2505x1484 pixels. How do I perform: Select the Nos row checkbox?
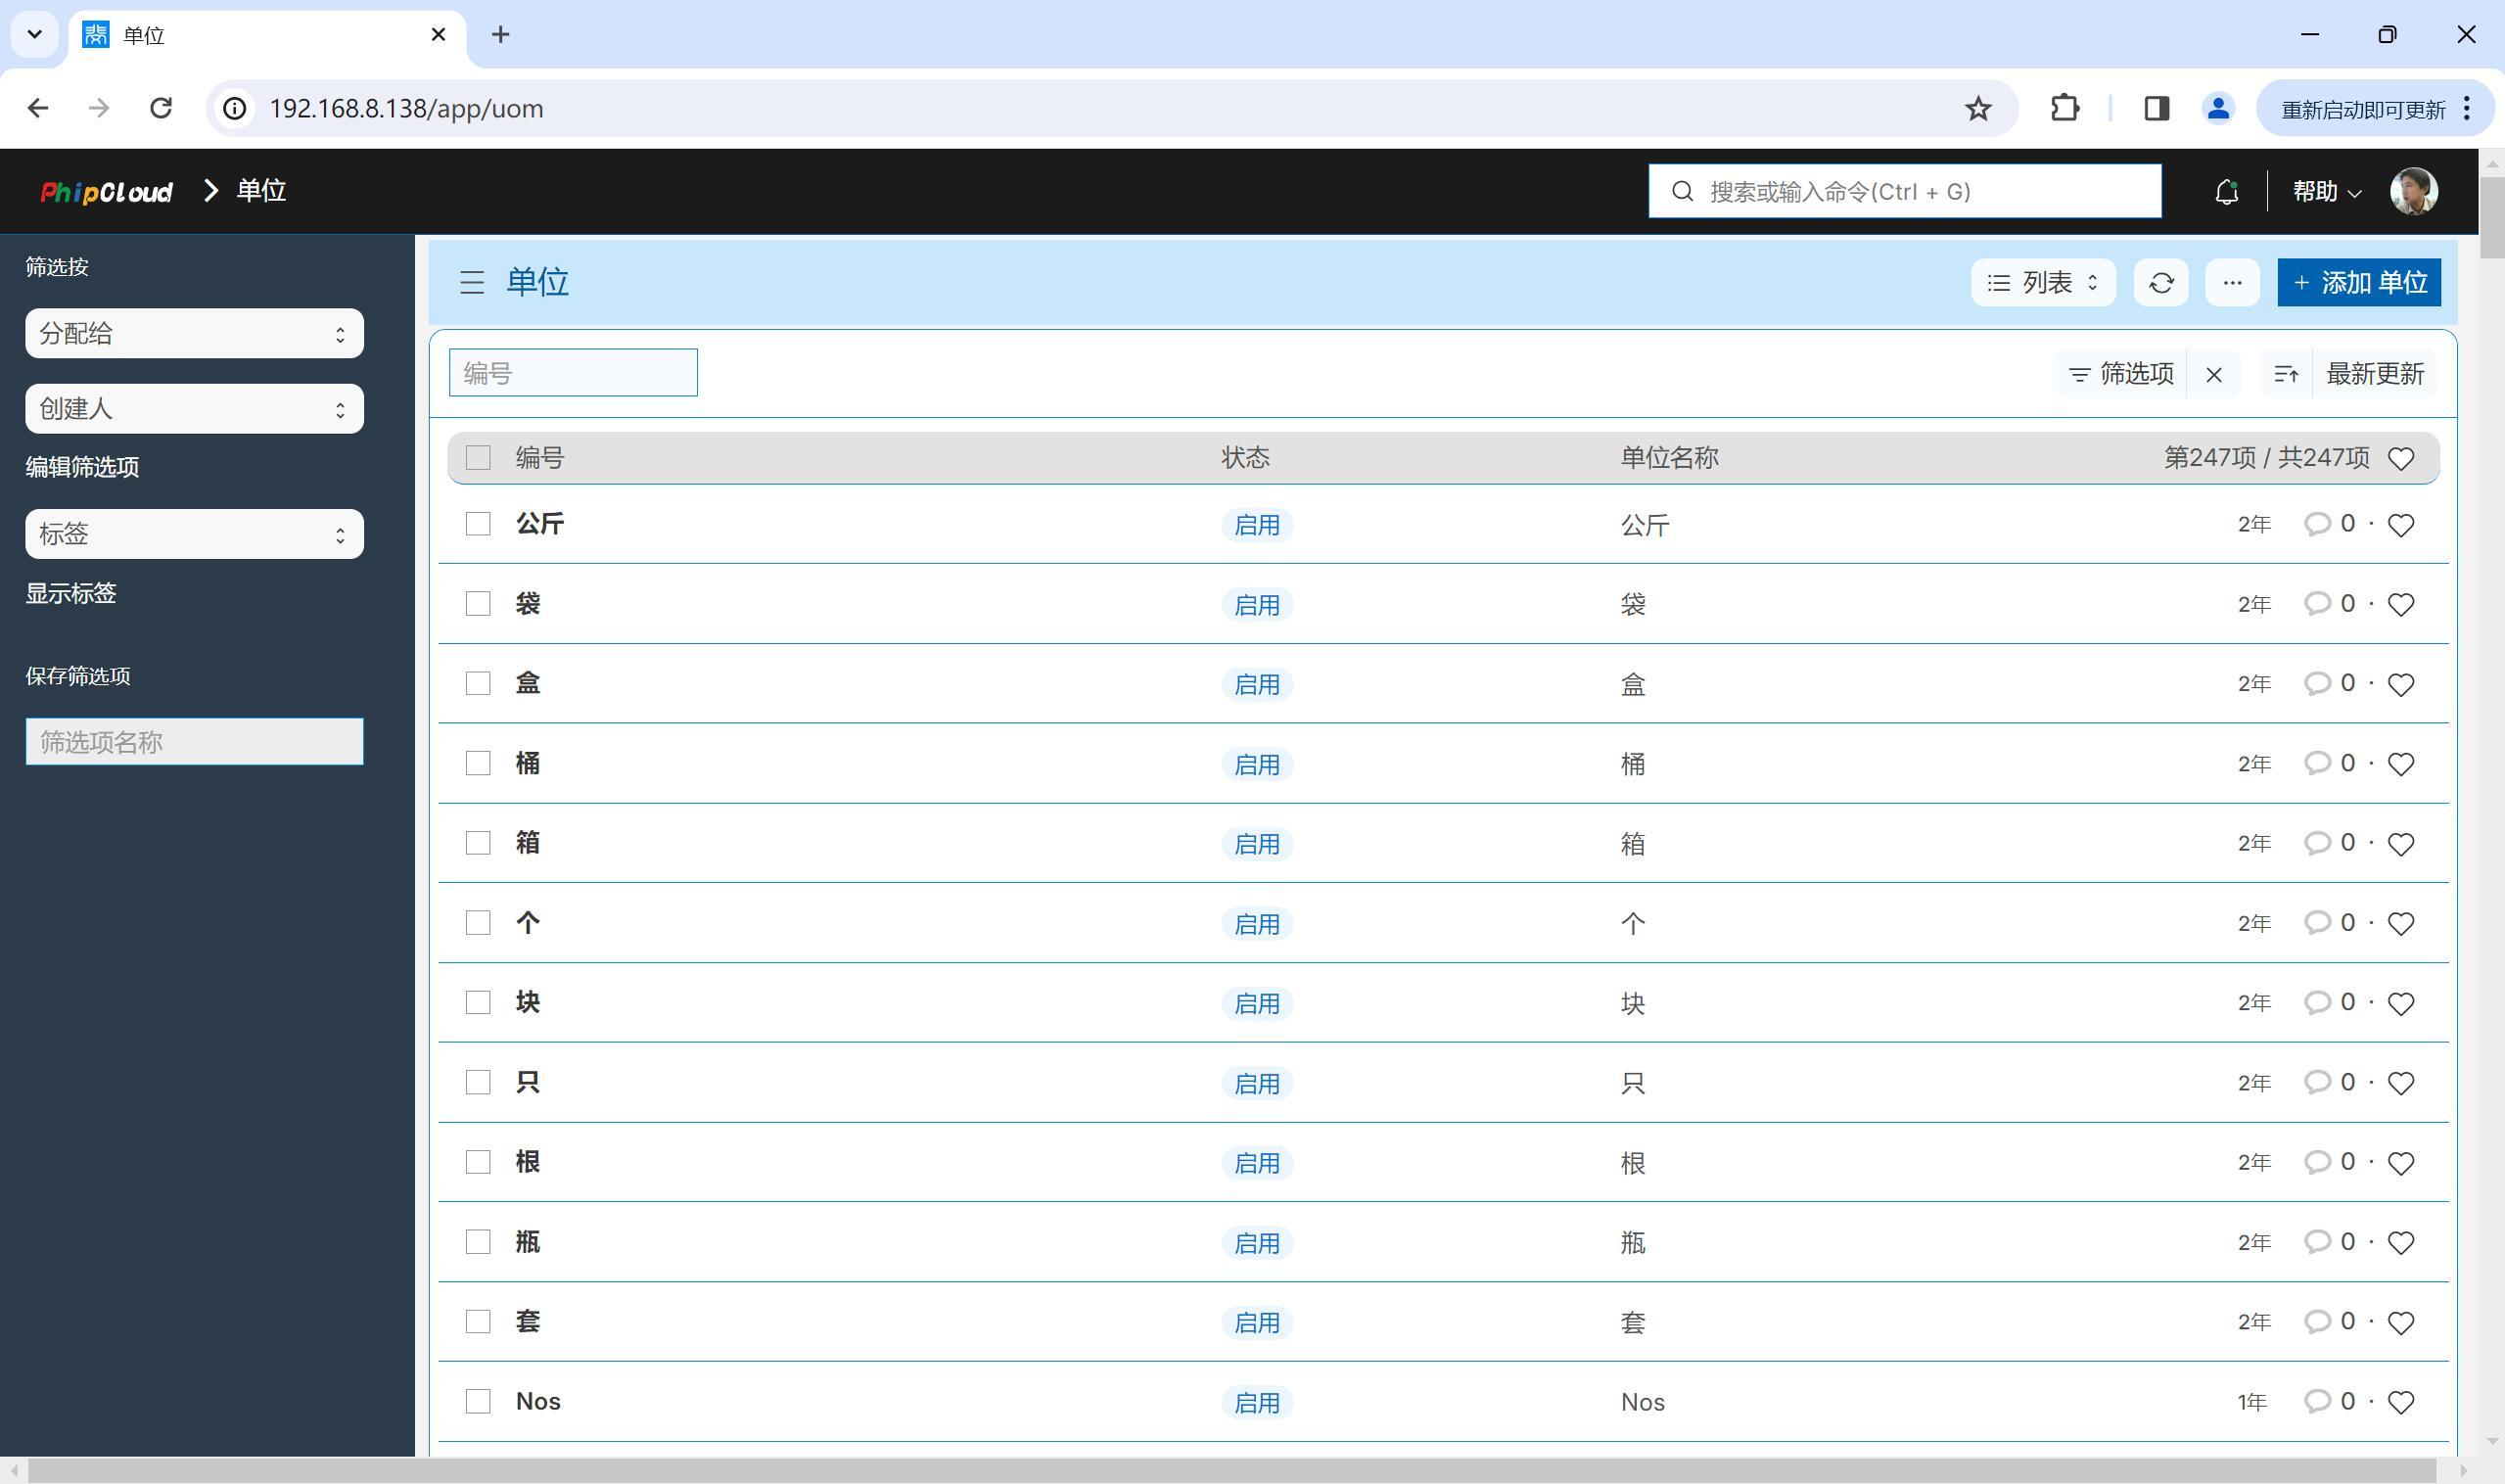pos(478,1402)
